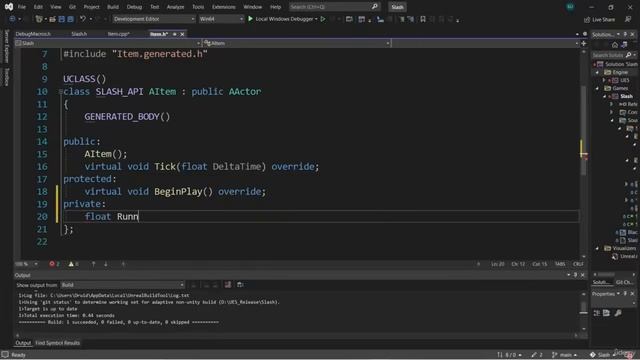Open the Debug menu
The image size is (640, 360).
134,7
